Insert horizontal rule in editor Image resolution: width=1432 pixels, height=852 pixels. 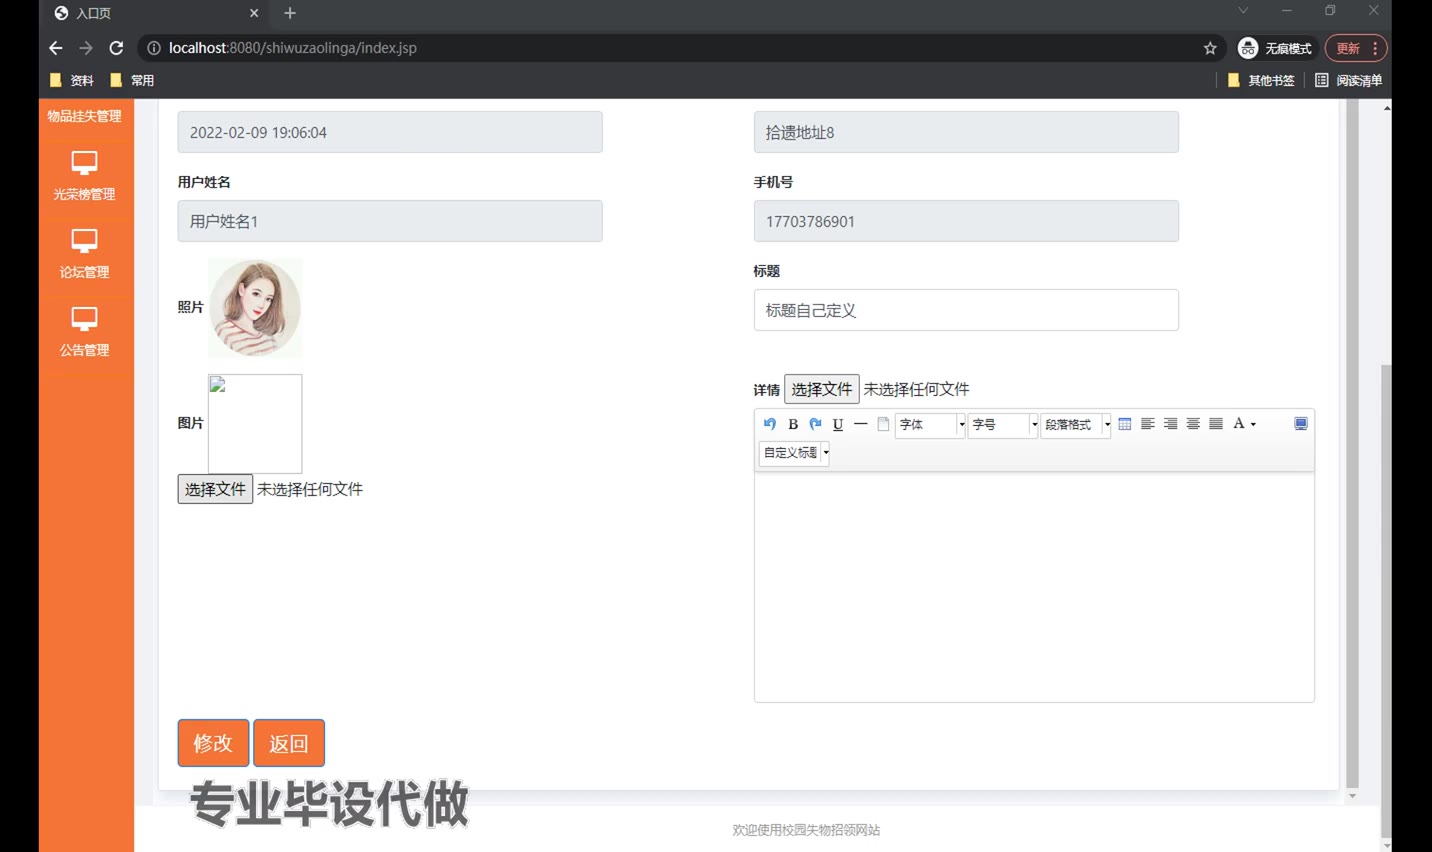(x=860, y=424)
